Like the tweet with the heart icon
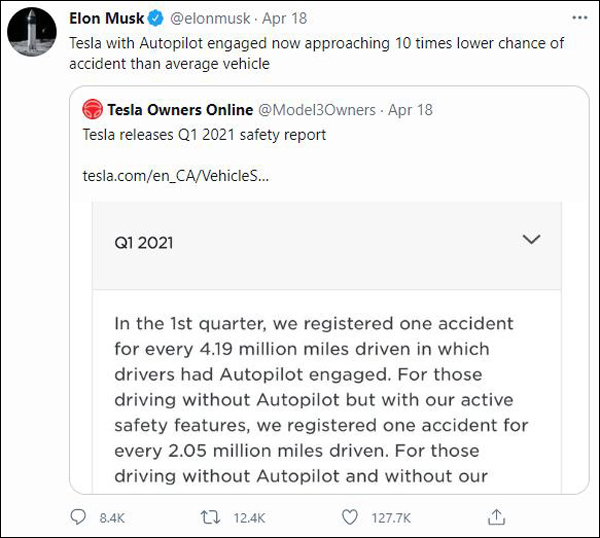The width and height of the screenshot is (600, 538). [x=349, y=517]
